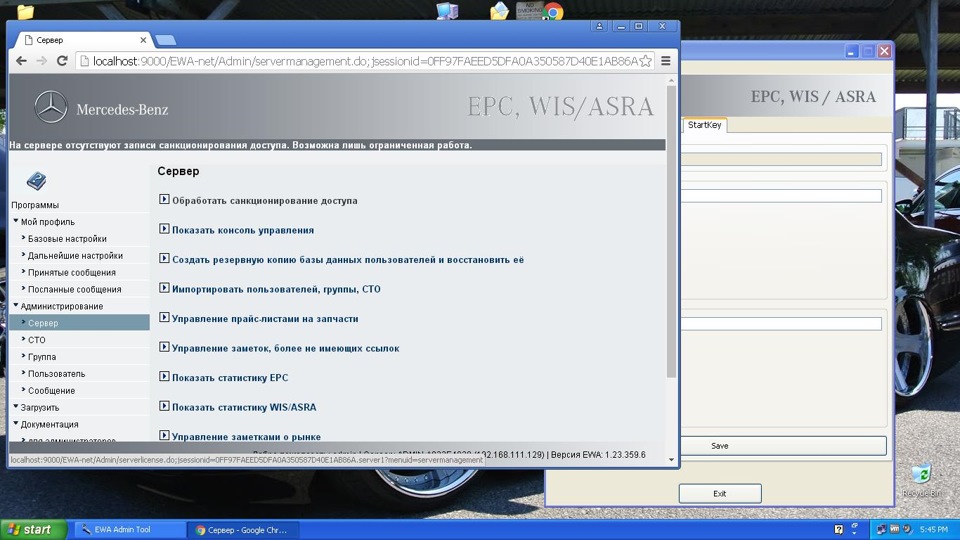Click the Mercedes-Benz star logo
The height and width of the screenshot is (540, 960).
pyautogui.click(x=51, y=107)
